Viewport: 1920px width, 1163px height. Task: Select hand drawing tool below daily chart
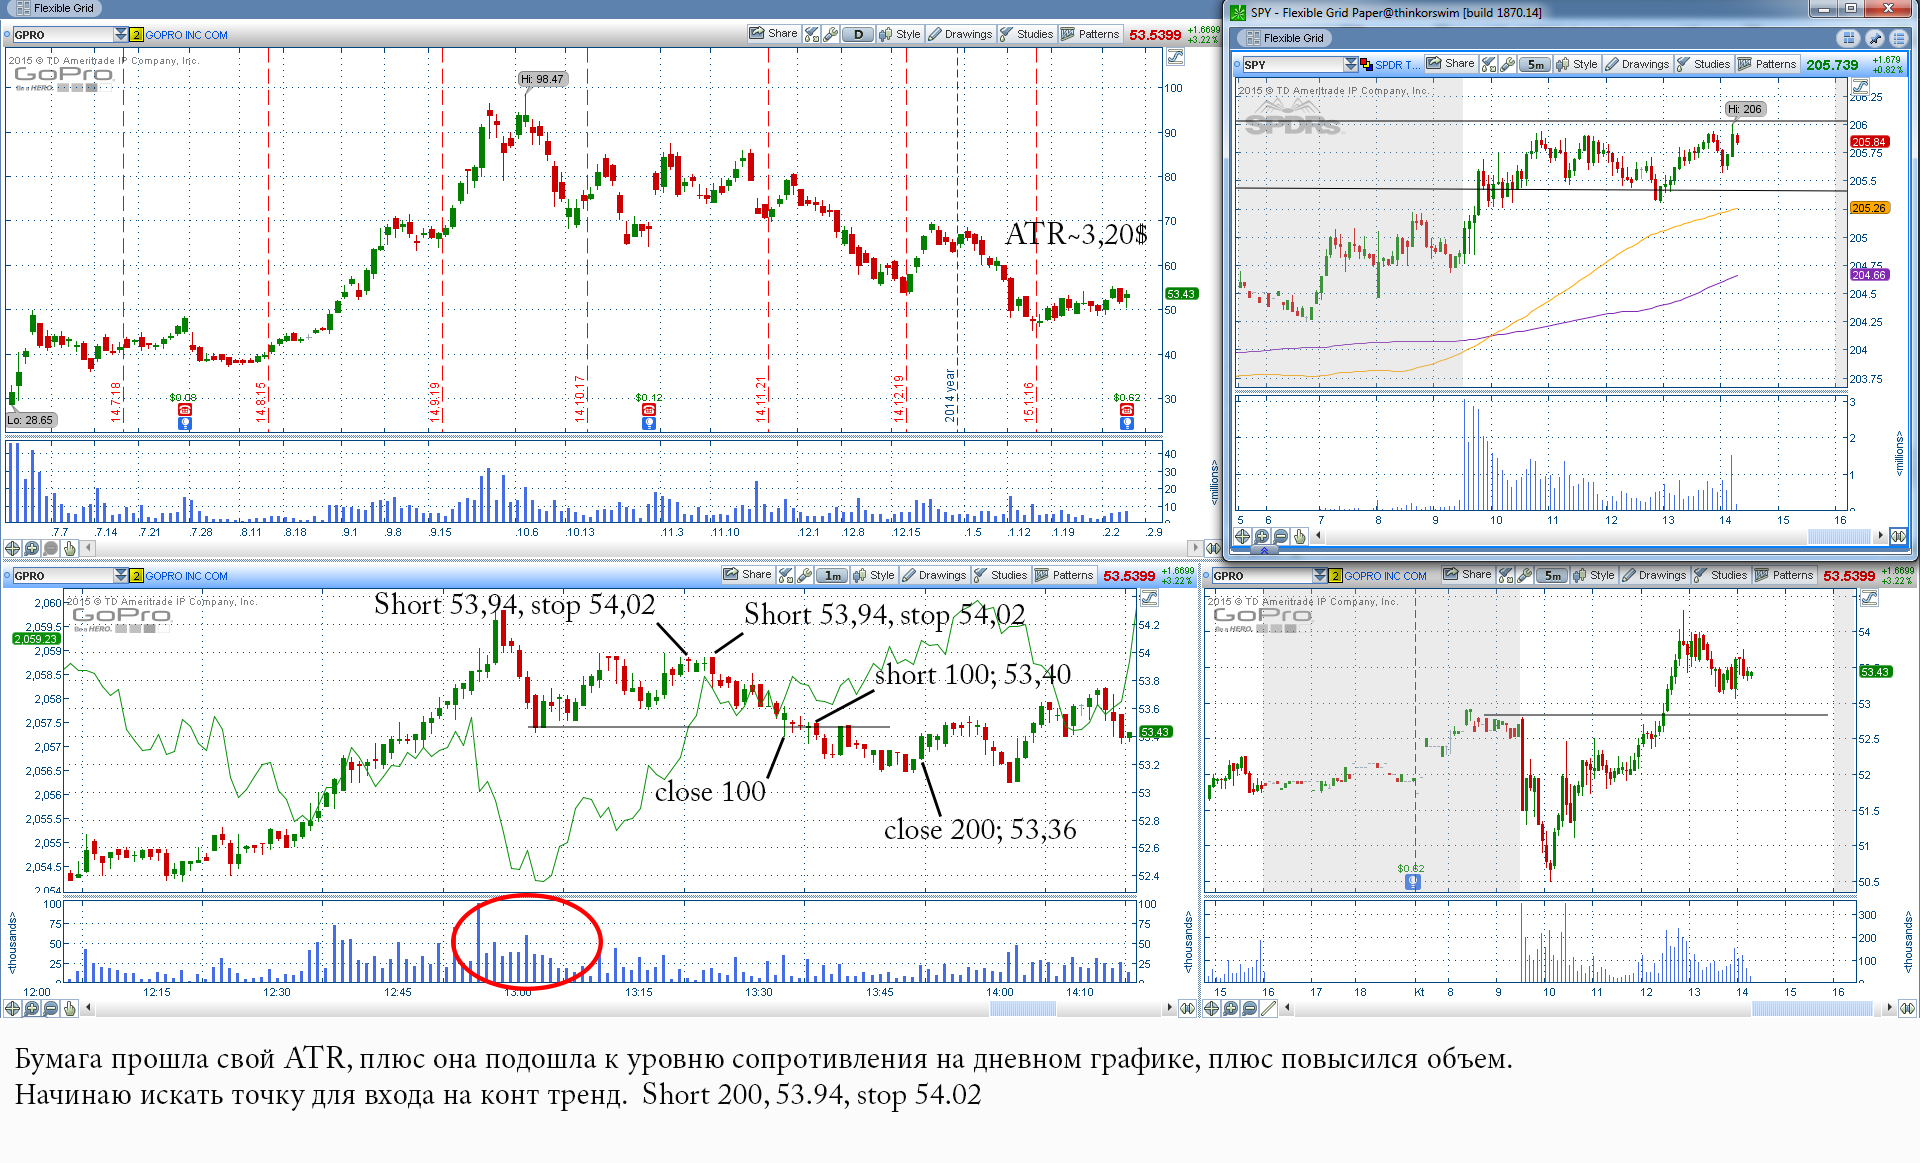pos(69,548)
